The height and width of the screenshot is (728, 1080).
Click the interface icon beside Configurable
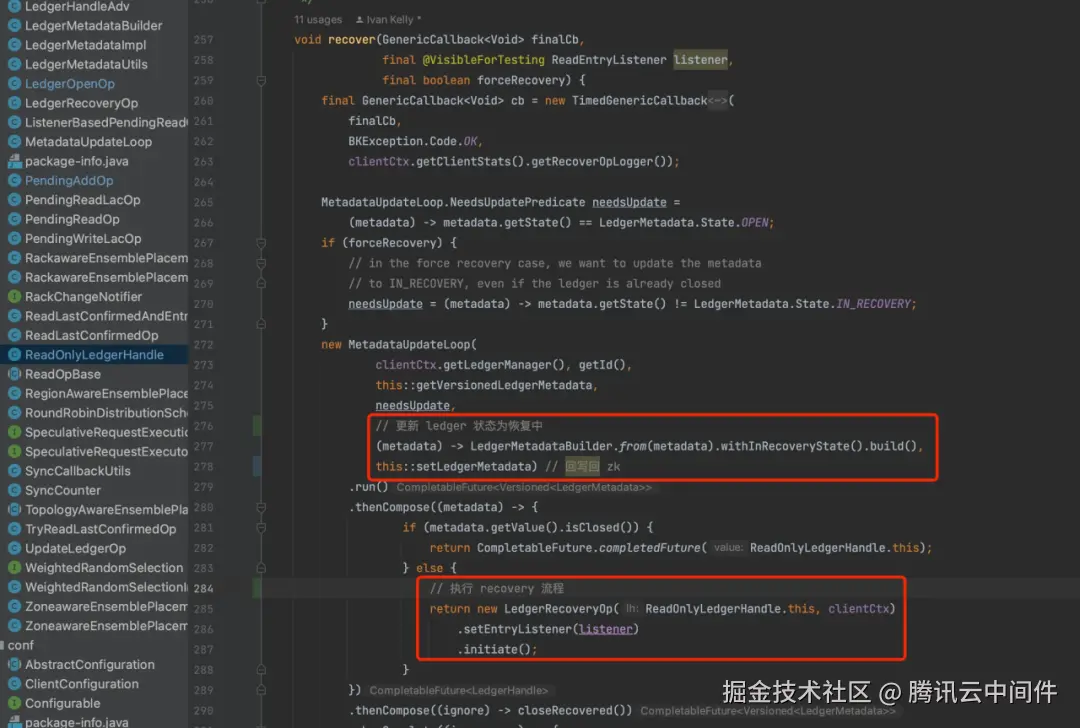[14, 703]
